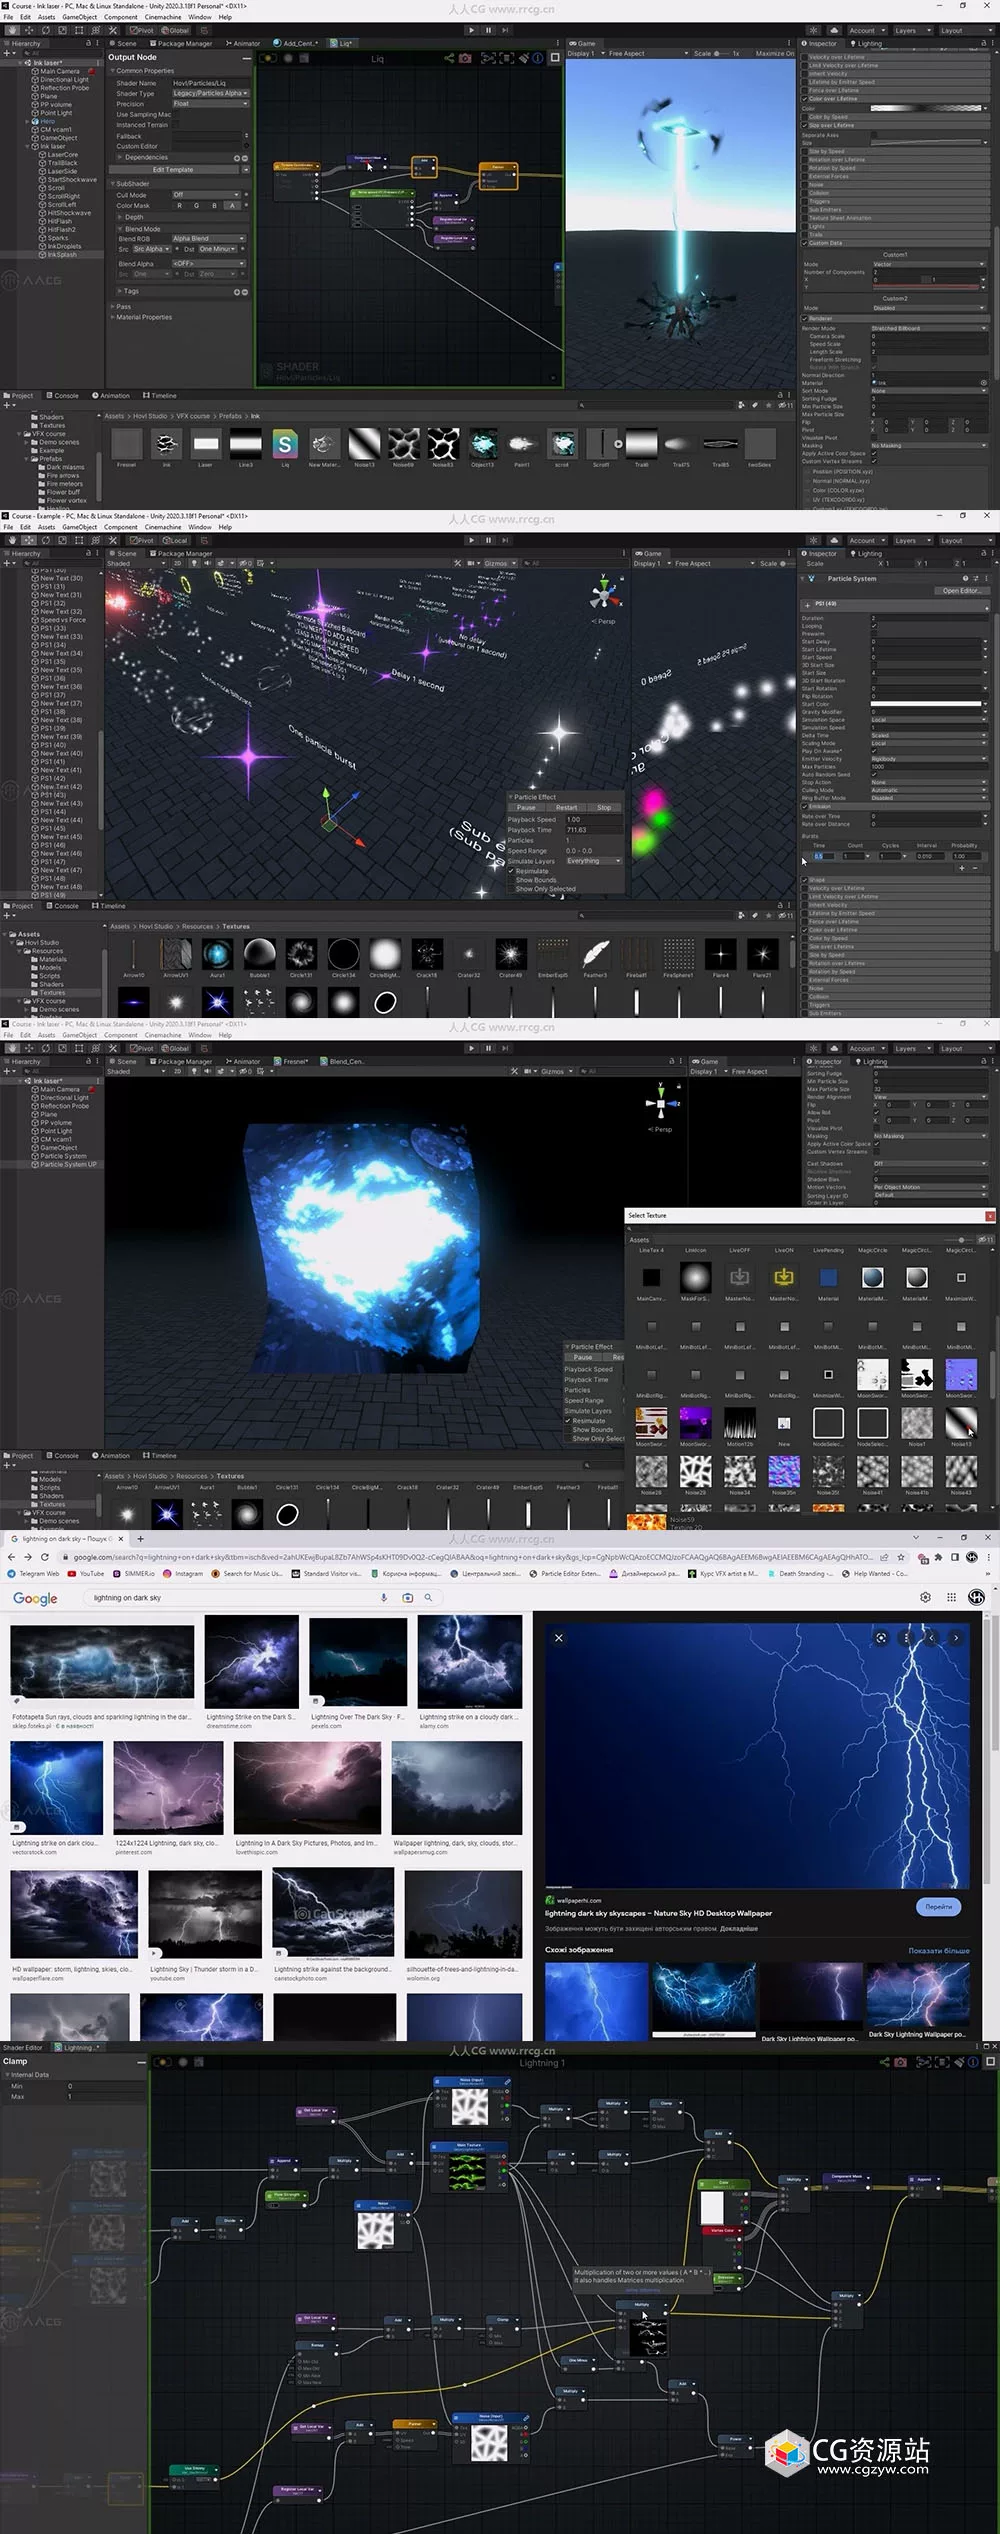Open the Google apps grid icon
Image resolution: width=1000 pixels, height=2534 pixels.
(951, 1597)
